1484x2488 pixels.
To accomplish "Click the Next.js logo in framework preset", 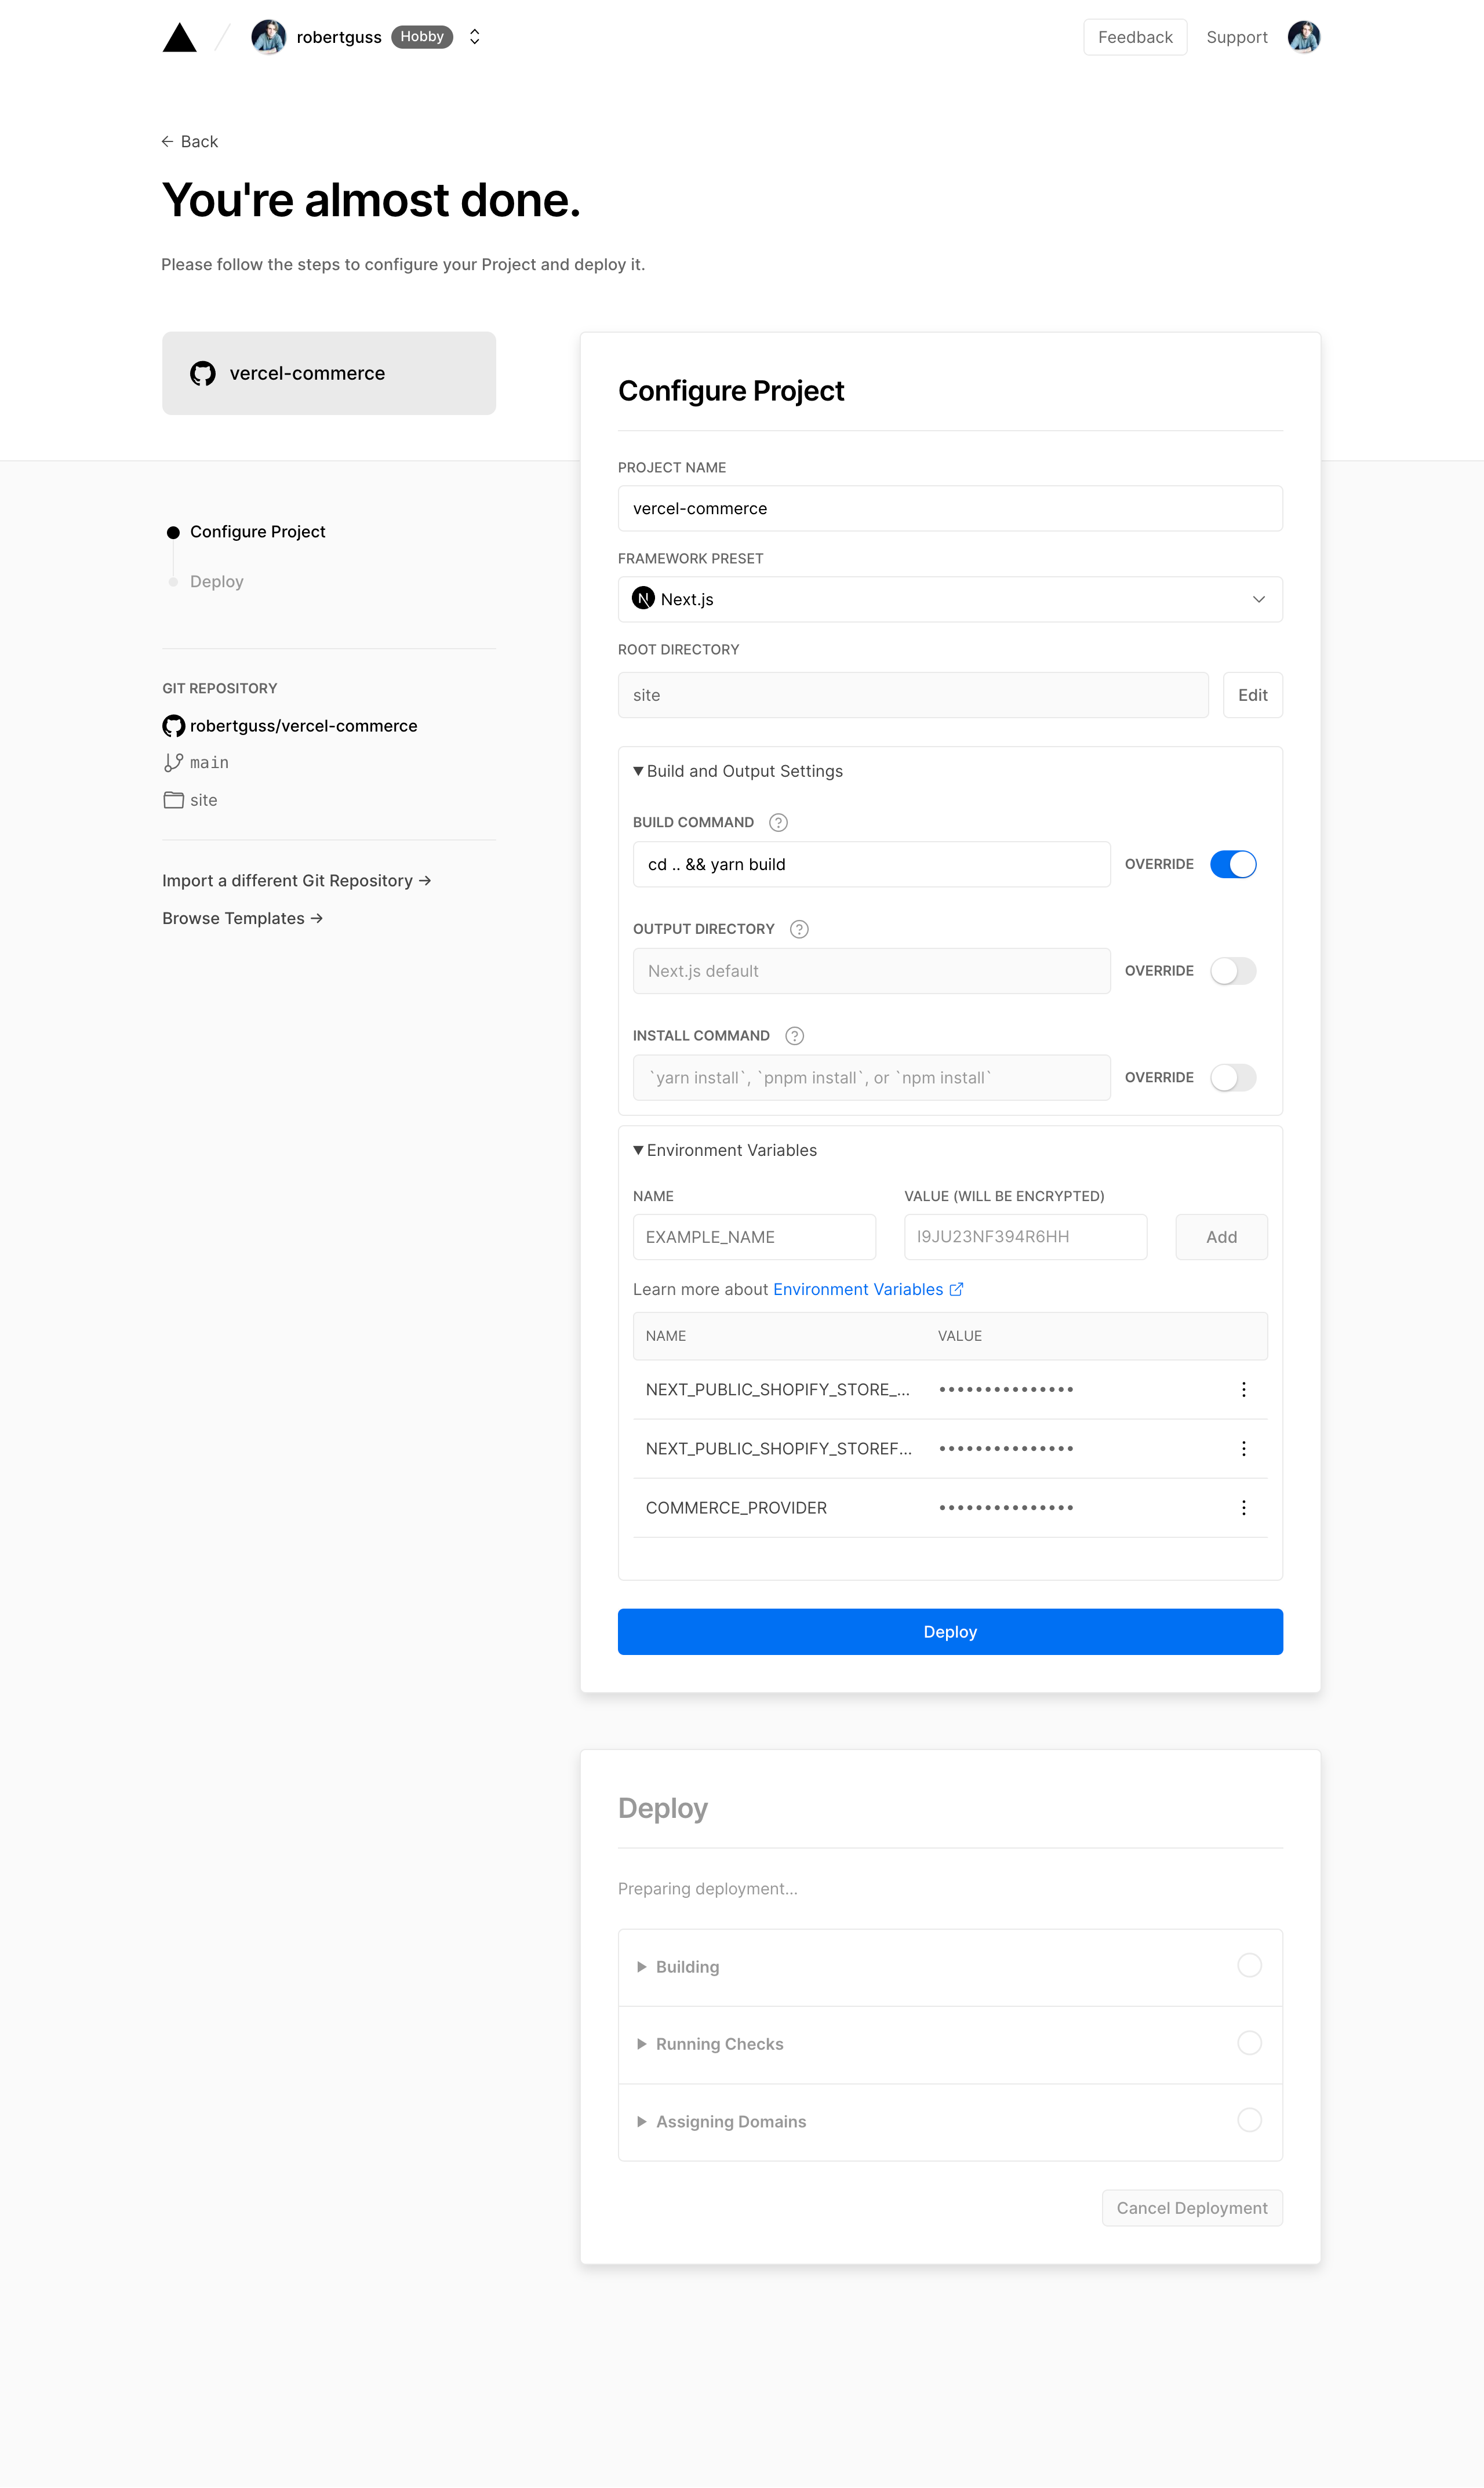I will [x=643, y=599].
